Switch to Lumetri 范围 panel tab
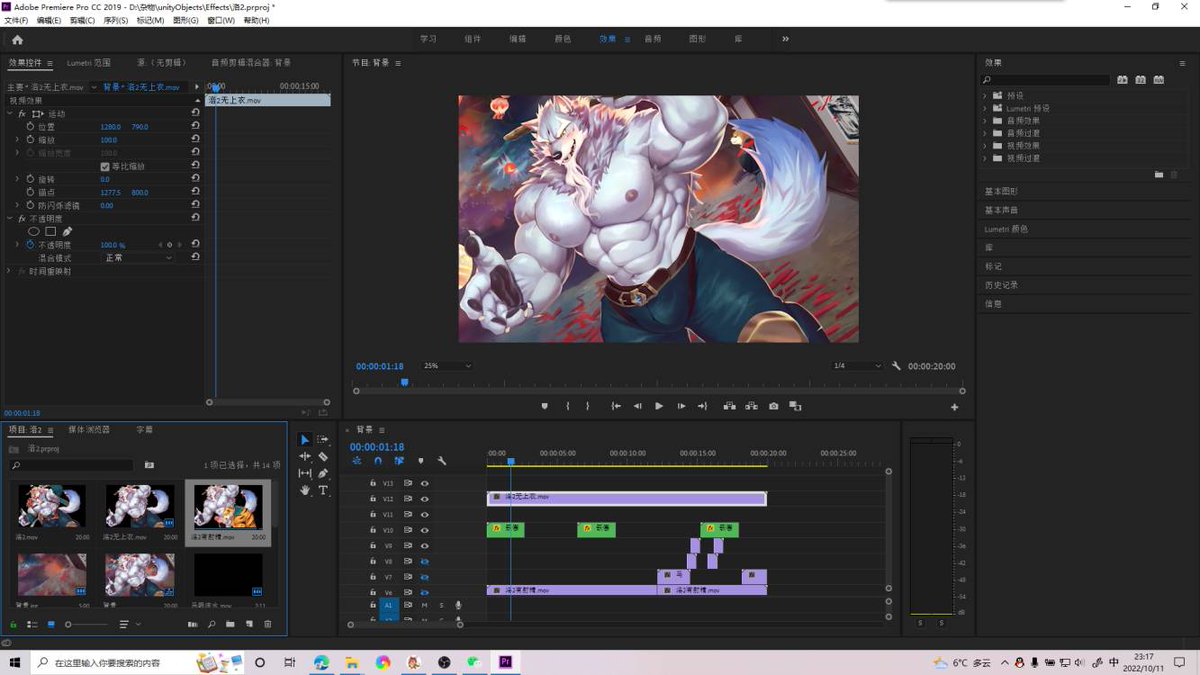The height and width of the screenshot is (675, 1200). point(89,63)
